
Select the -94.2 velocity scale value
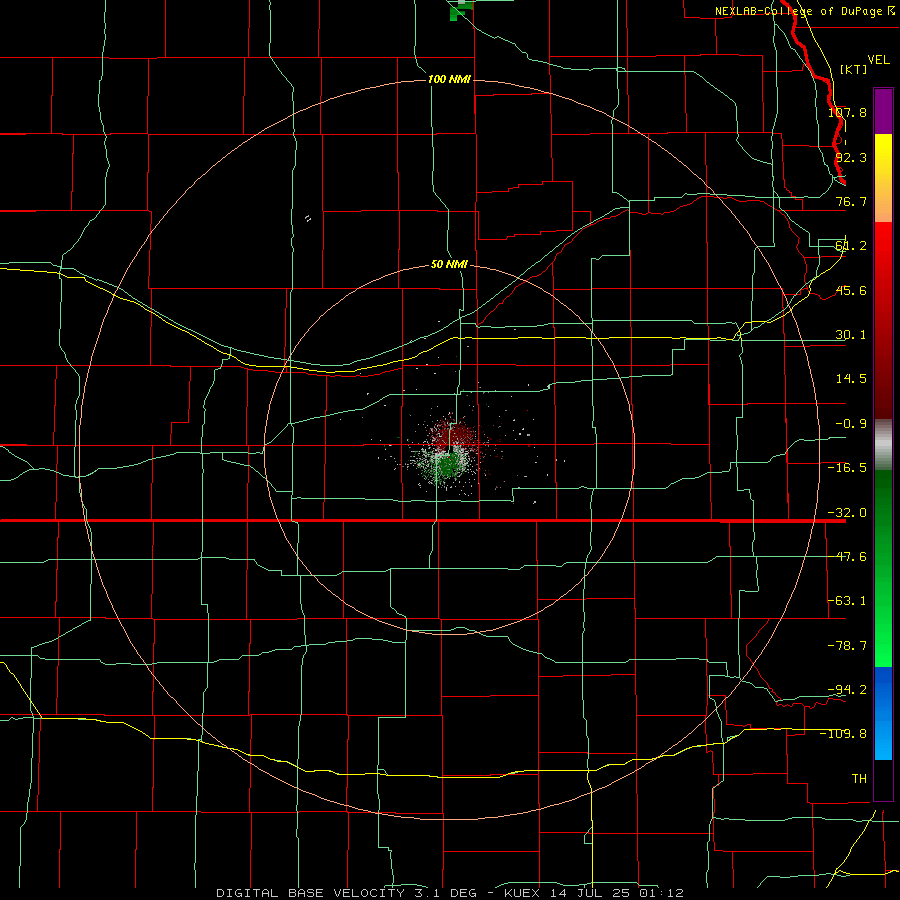click(847, 689)
